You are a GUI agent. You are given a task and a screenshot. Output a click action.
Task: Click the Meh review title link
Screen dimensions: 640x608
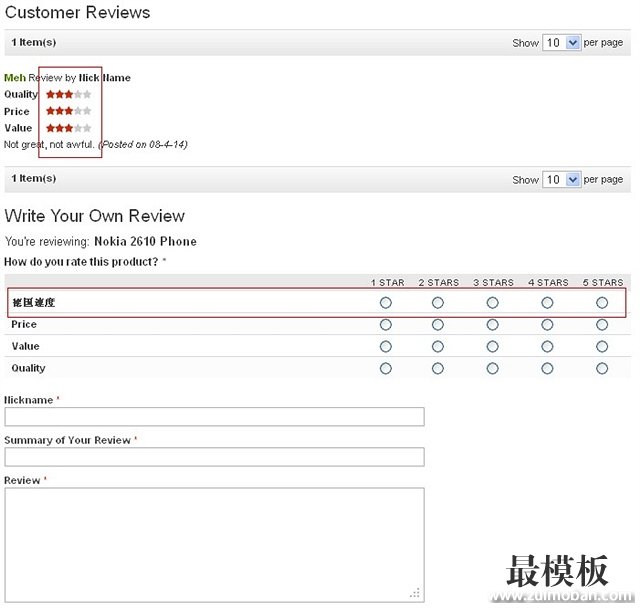[x=15, y=78]
